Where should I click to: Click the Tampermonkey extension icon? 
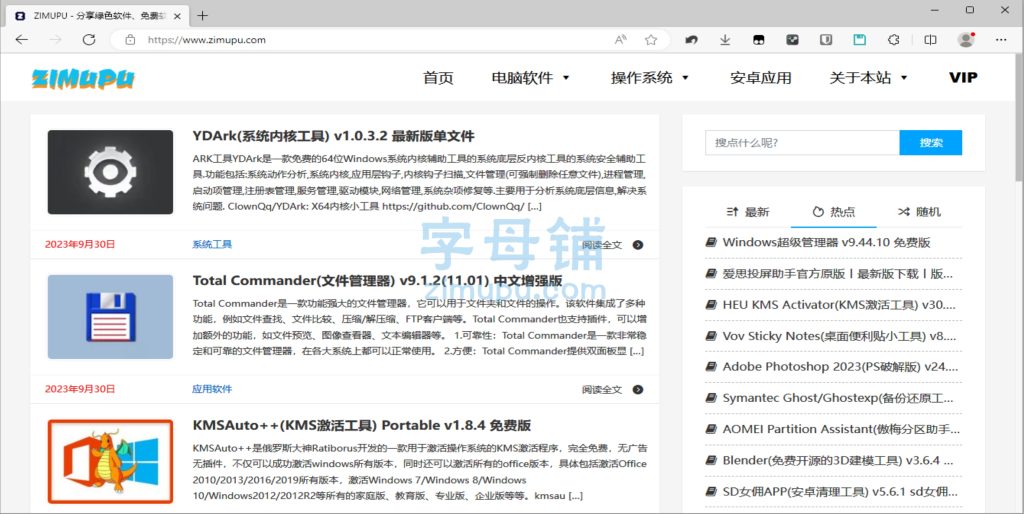point(759,40)
